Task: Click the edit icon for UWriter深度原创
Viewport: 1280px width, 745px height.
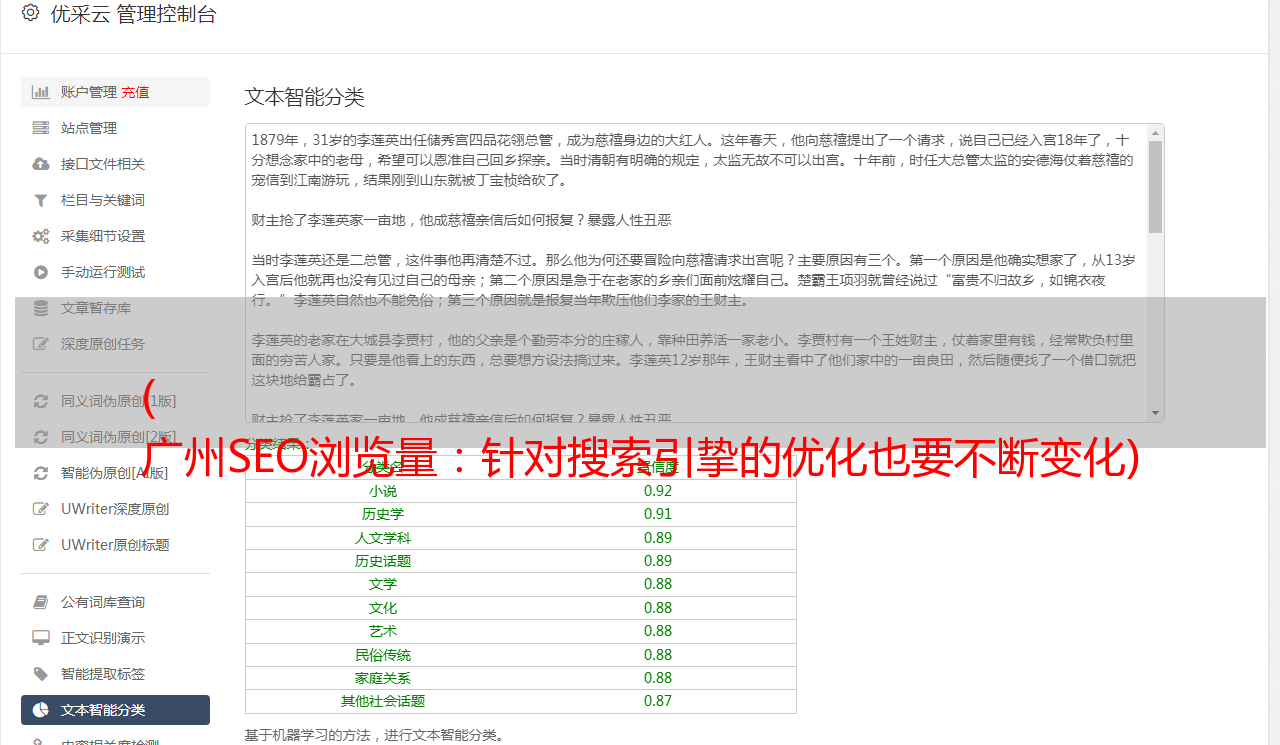Action: tap(41, 509)
